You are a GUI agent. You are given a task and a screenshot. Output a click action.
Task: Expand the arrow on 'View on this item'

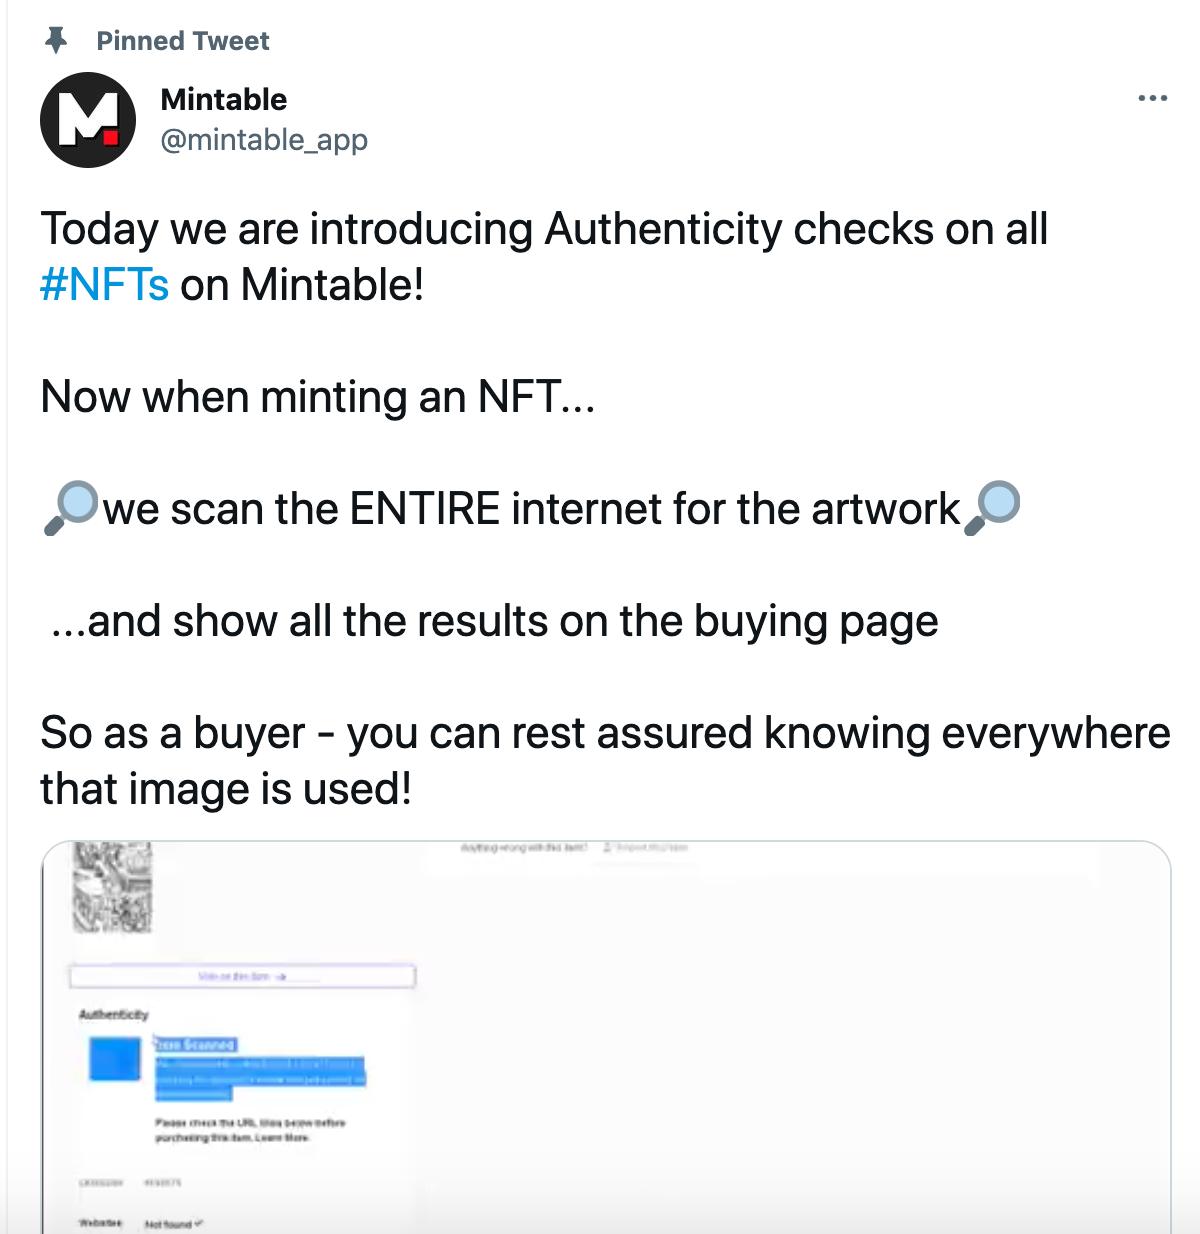[281, 976]
